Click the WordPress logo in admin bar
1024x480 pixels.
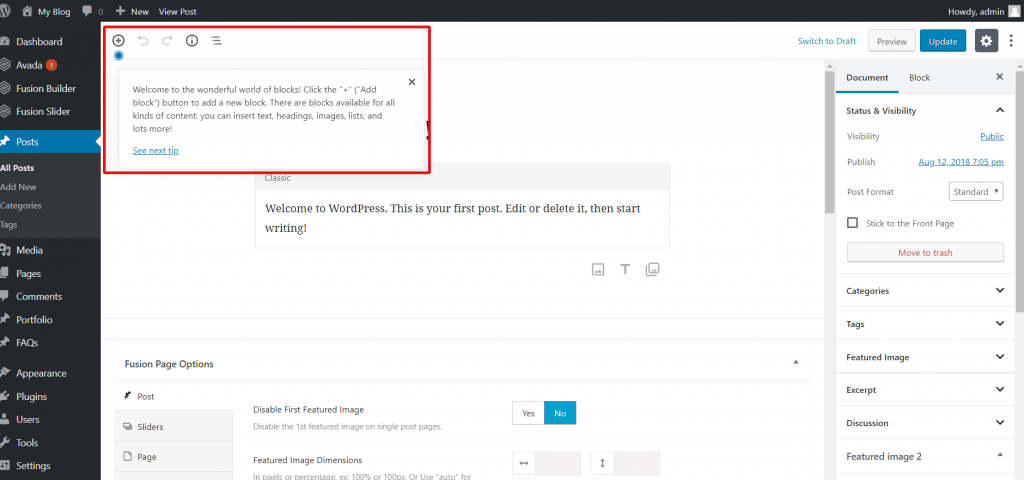click(x=5, y=11)
